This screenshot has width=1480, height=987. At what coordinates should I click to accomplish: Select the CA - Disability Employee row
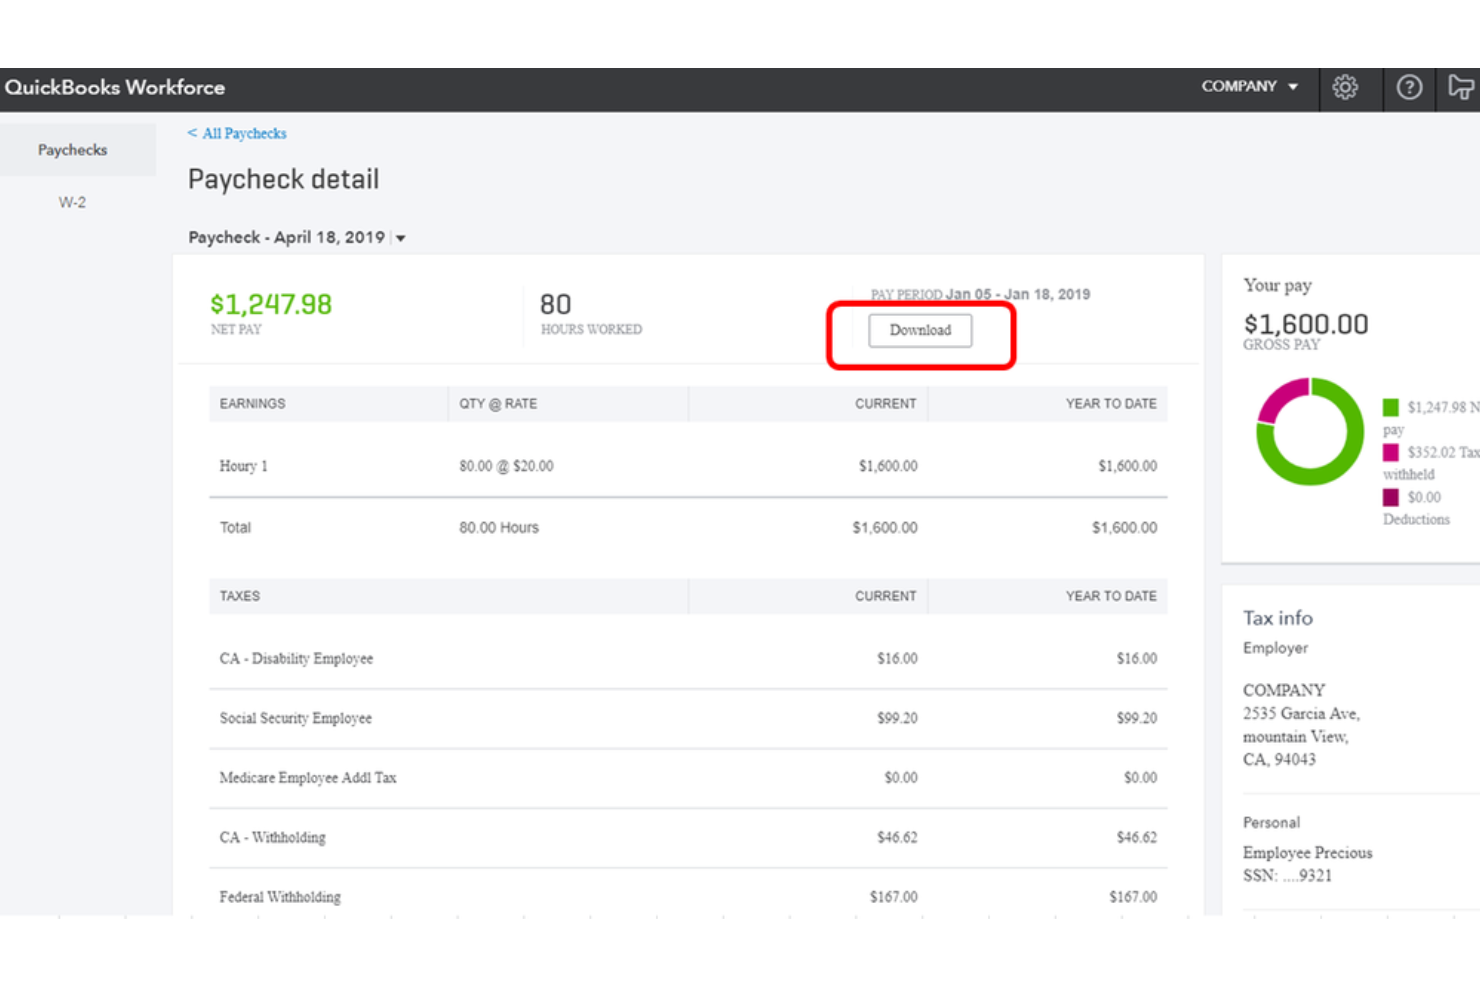pos(688,658)
